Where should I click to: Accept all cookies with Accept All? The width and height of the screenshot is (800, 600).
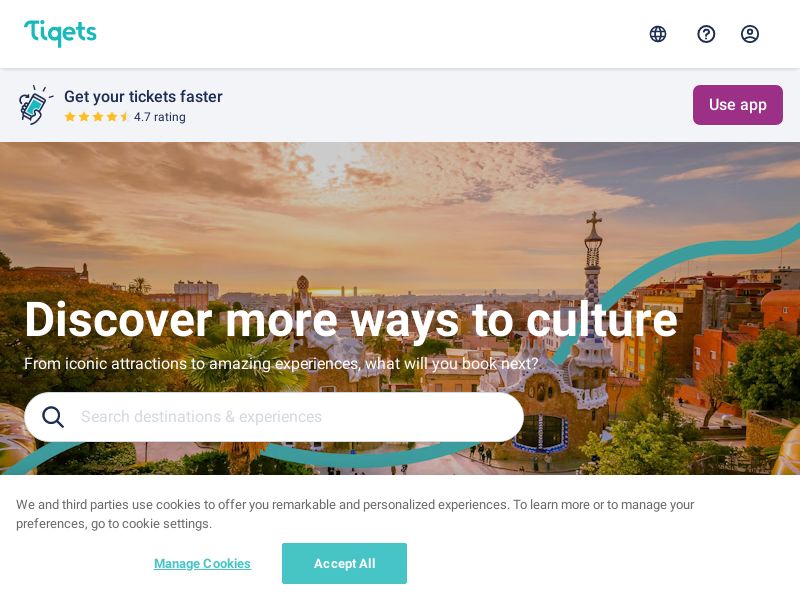(x=344, y=563)
